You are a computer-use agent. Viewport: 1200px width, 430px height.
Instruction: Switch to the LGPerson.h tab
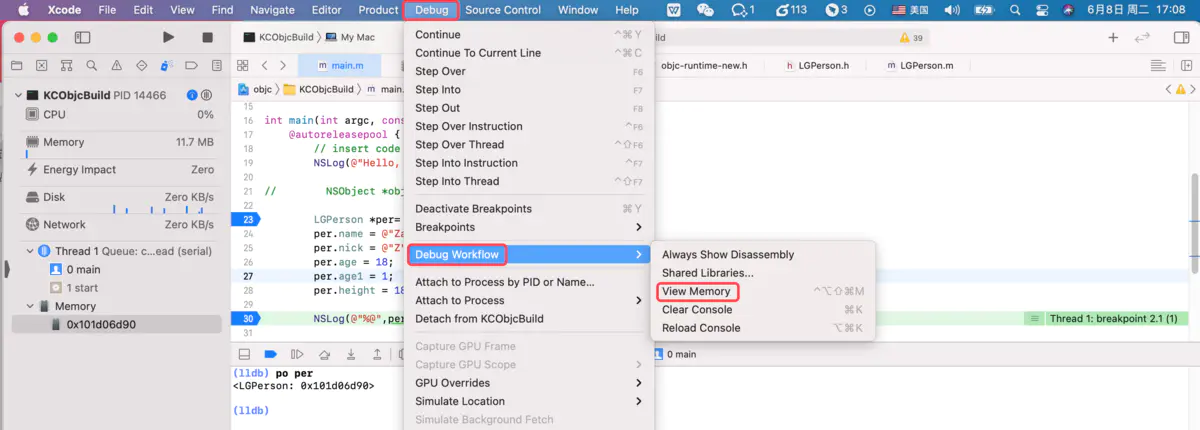coord(816,65)
